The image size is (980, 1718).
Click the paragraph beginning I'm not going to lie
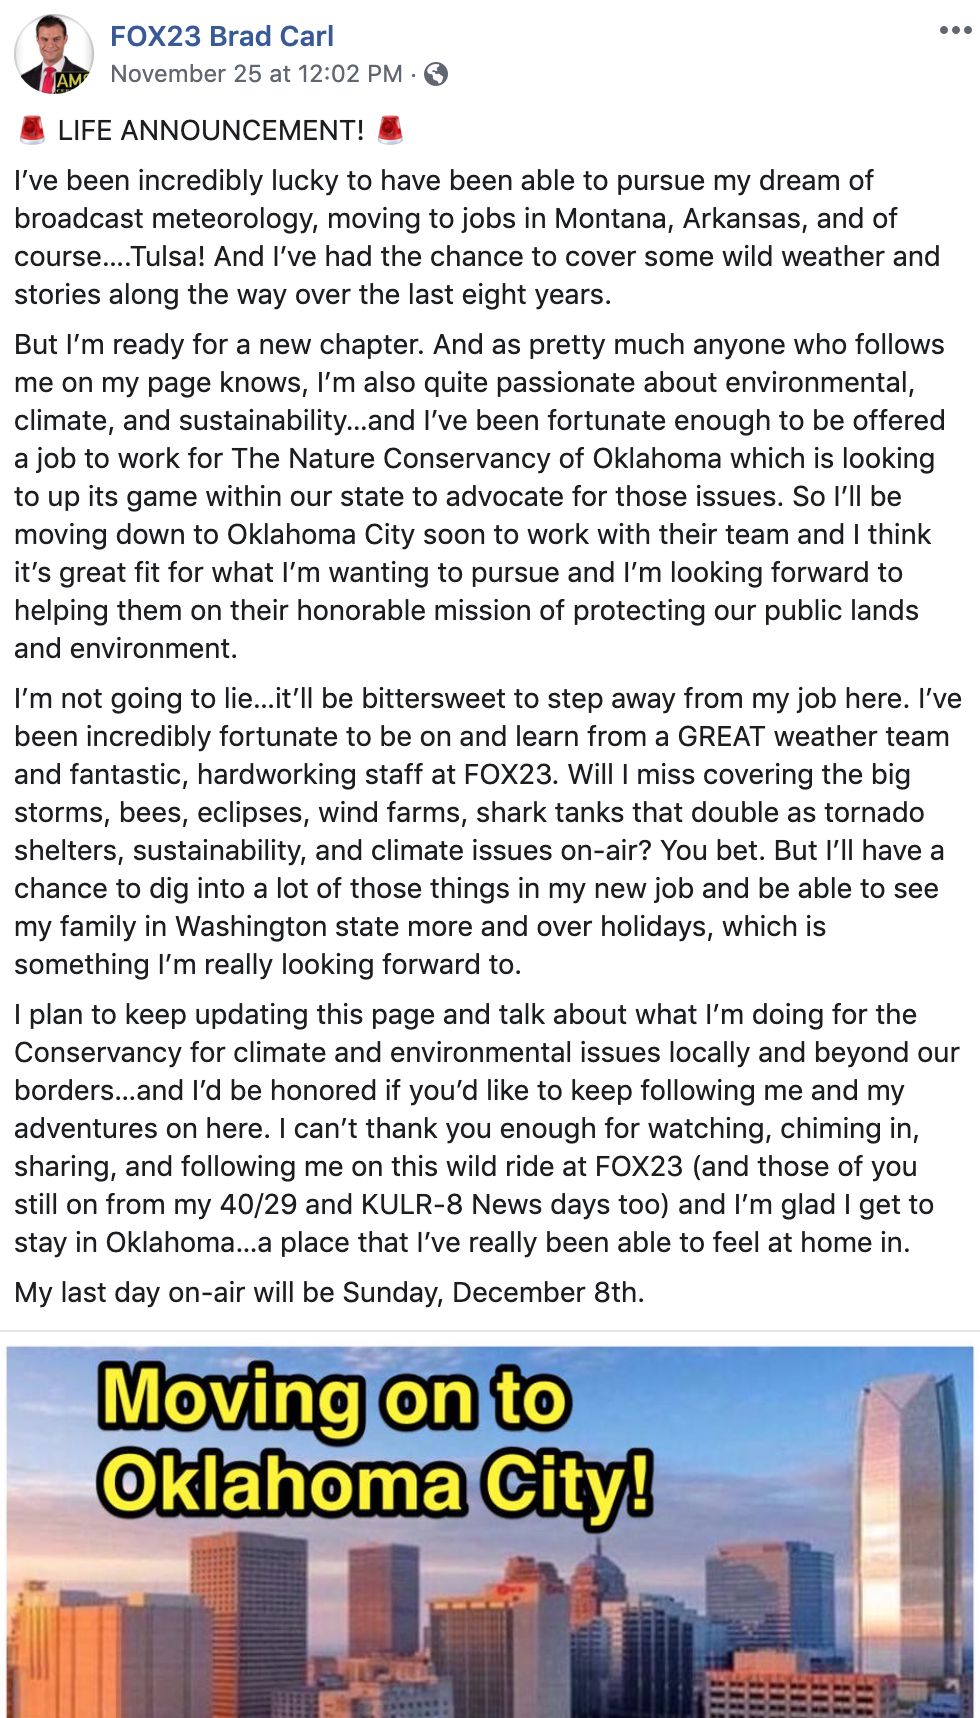[488, 831]
